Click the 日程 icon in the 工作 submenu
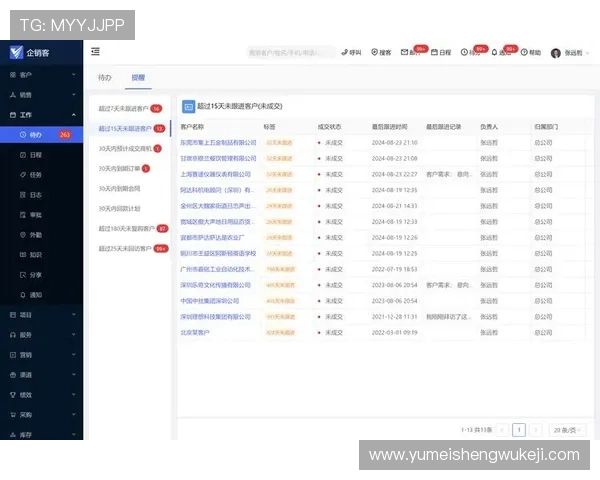 [23, 155]
